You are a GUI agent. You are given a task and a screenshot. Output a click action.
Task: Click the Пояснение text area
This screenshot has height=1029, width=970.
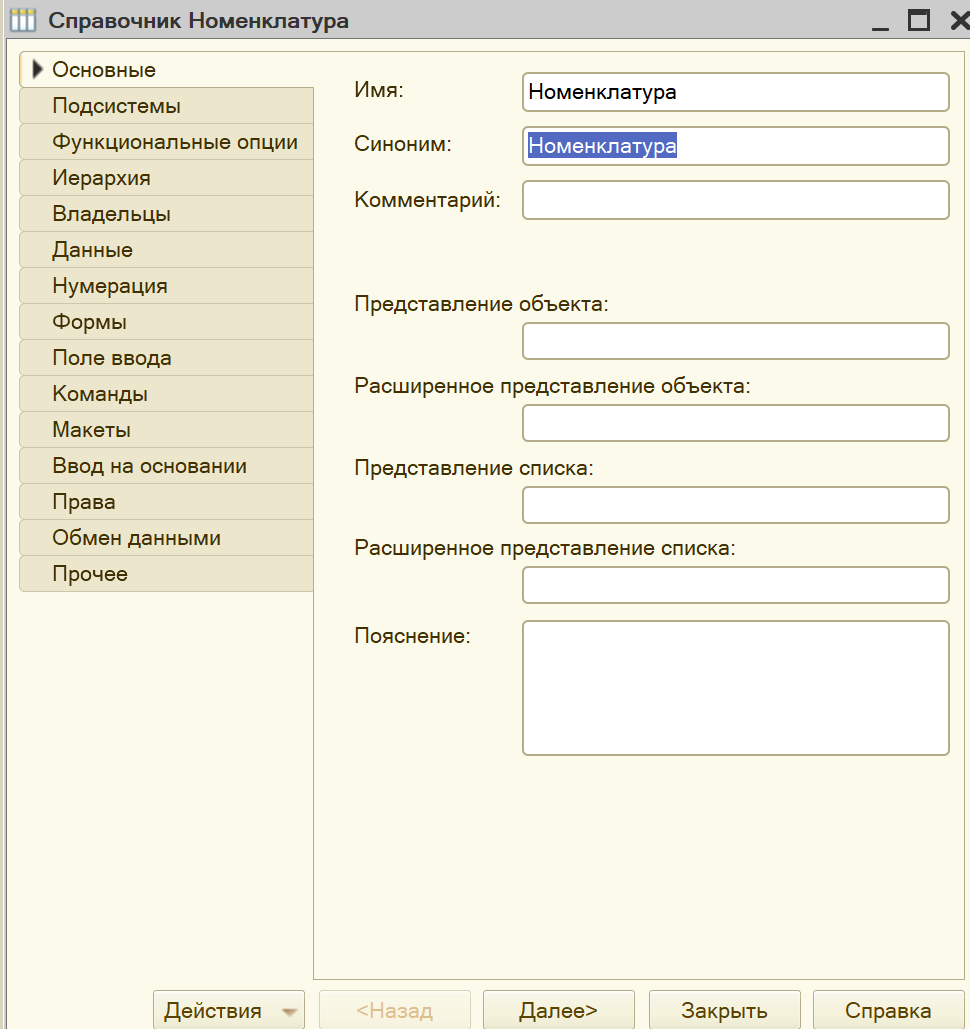[736, 688]
